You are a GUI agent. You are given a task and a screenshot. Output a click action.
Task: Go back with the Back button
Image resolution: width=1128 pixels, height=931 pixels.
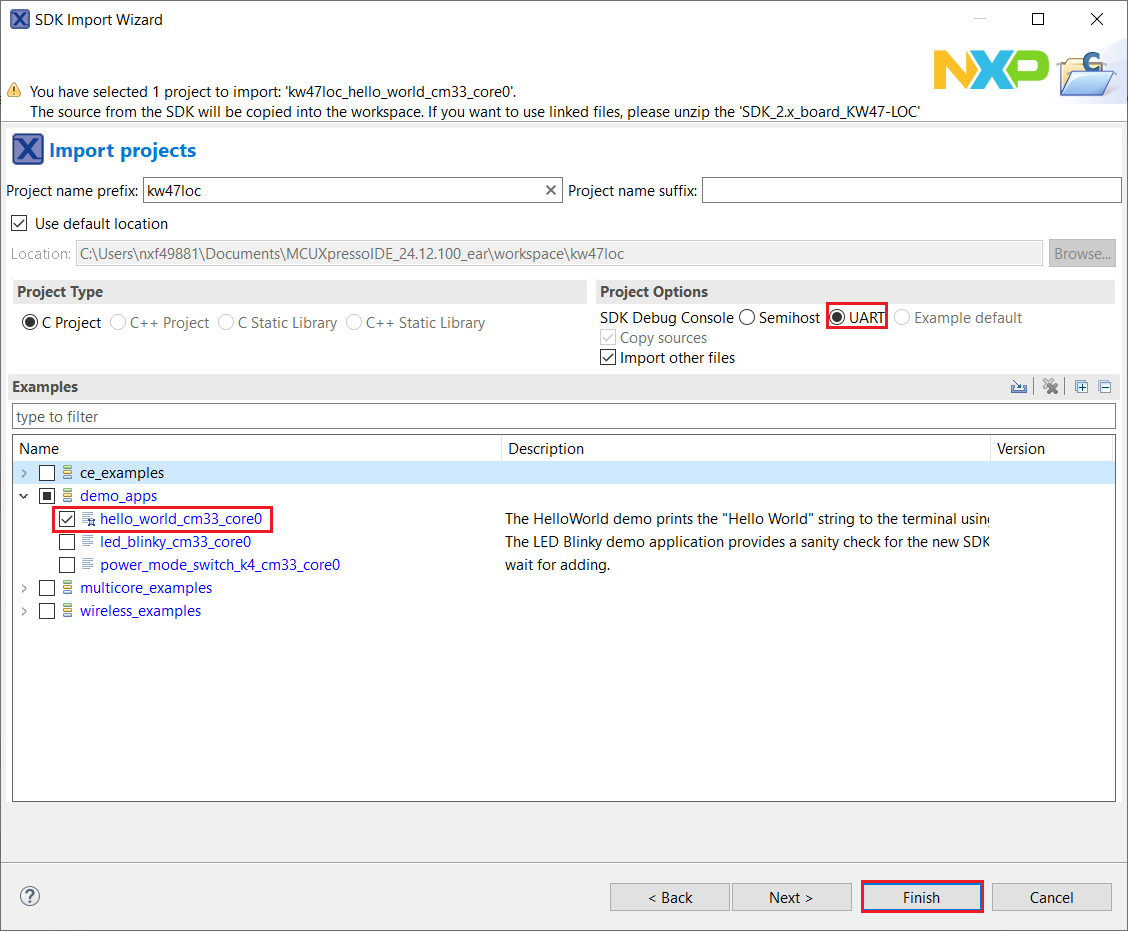pyautogui.click(x=669, y=897)
